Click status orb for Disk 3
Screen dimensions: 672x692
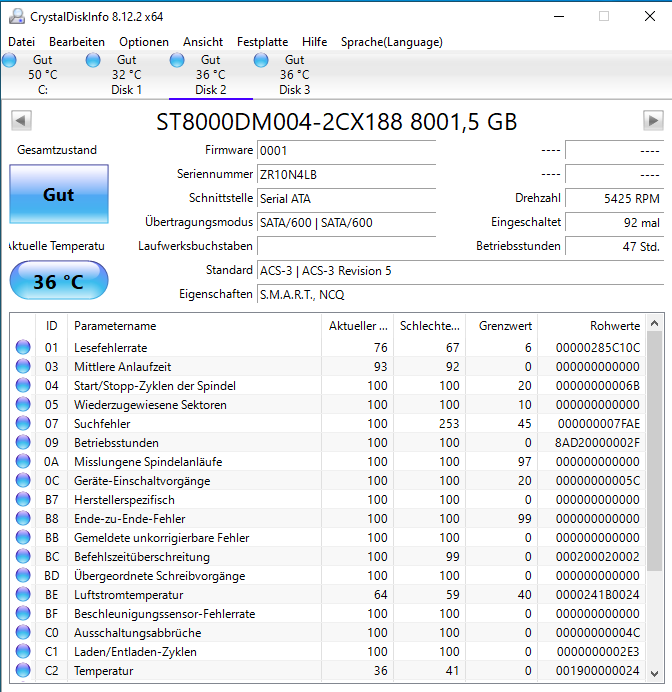pyautogui.click(x=261, y=60)
